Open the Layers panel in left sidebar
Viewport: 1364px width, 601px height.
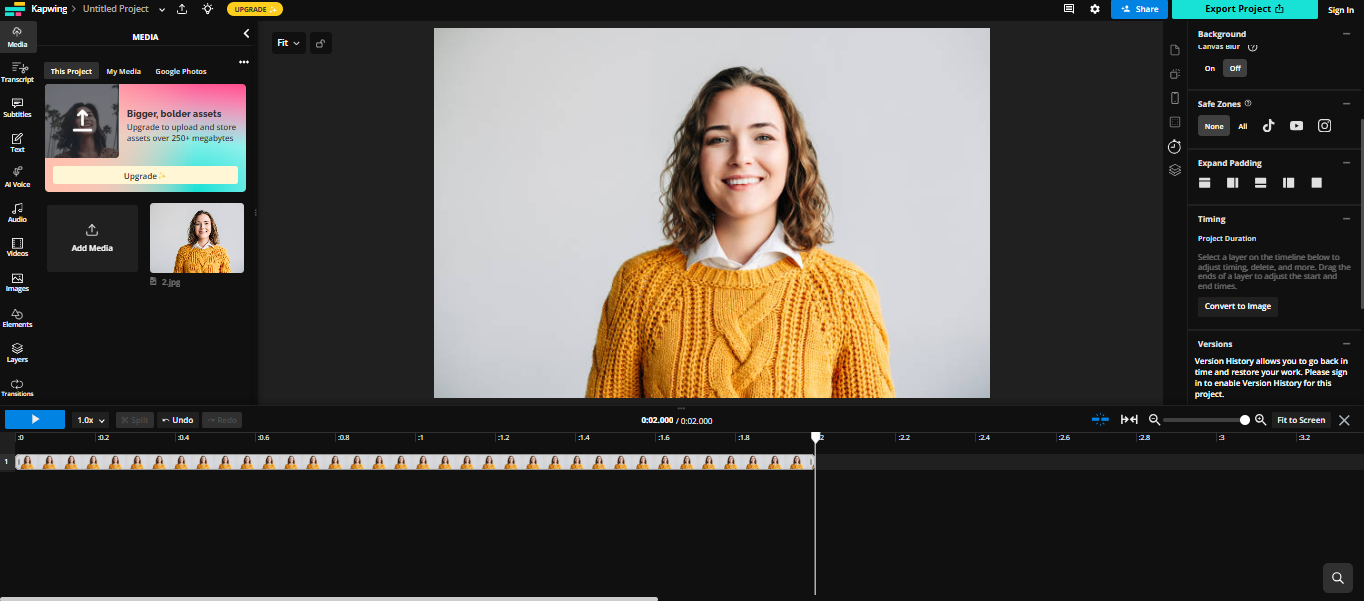pyautogui.click(x=17, y=353)
